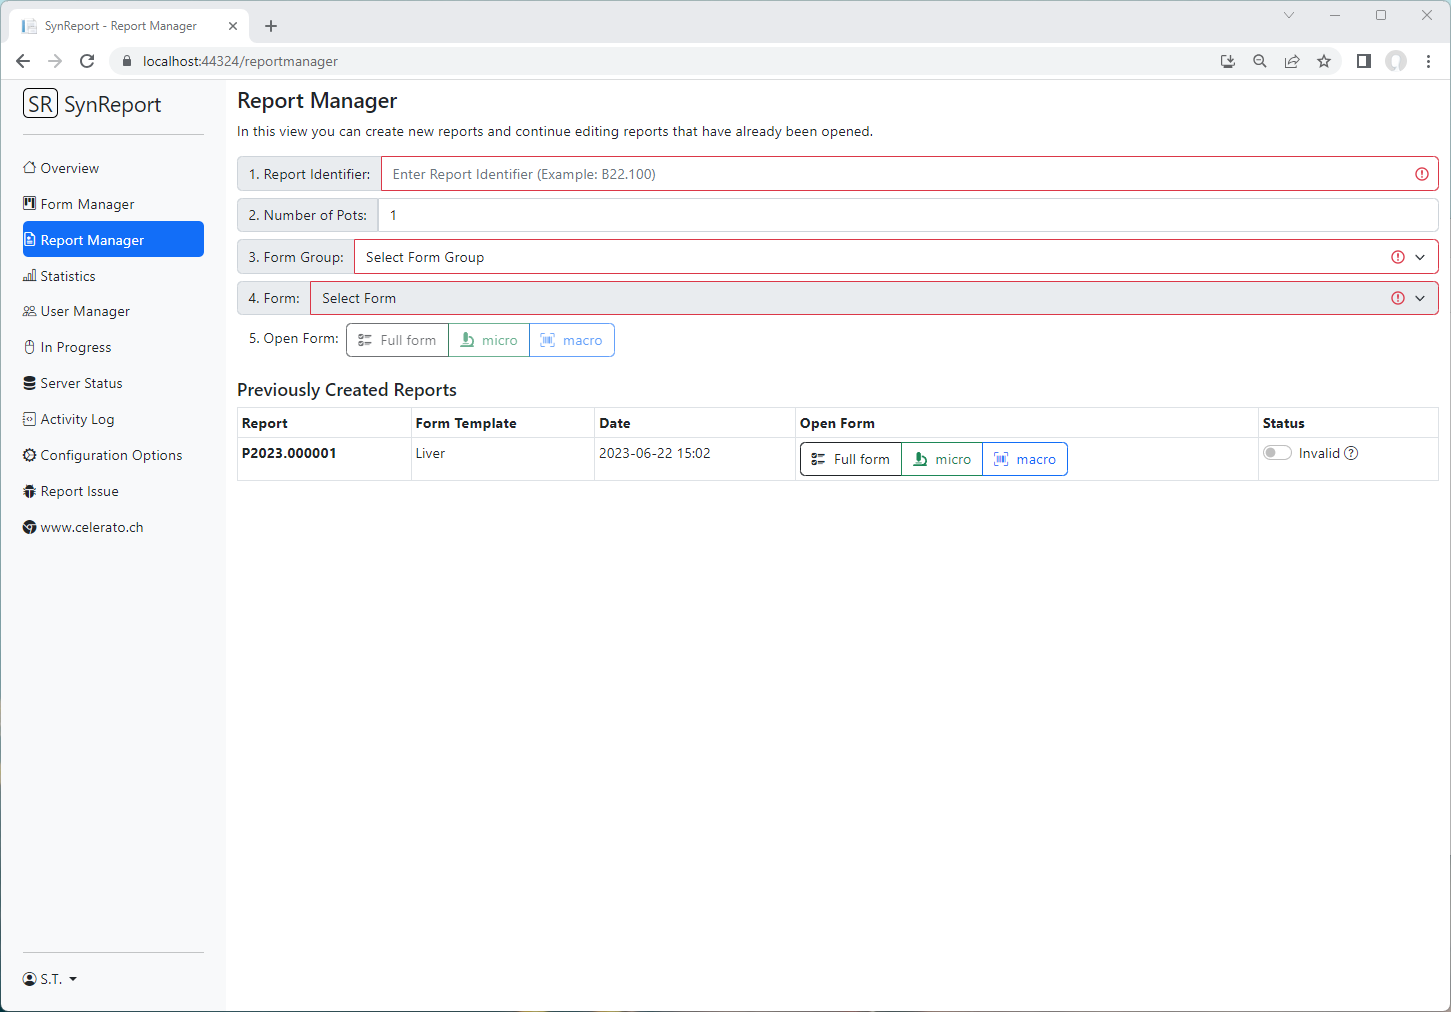Toggle the P2023.000001 report status switch

click(1277, 453)
